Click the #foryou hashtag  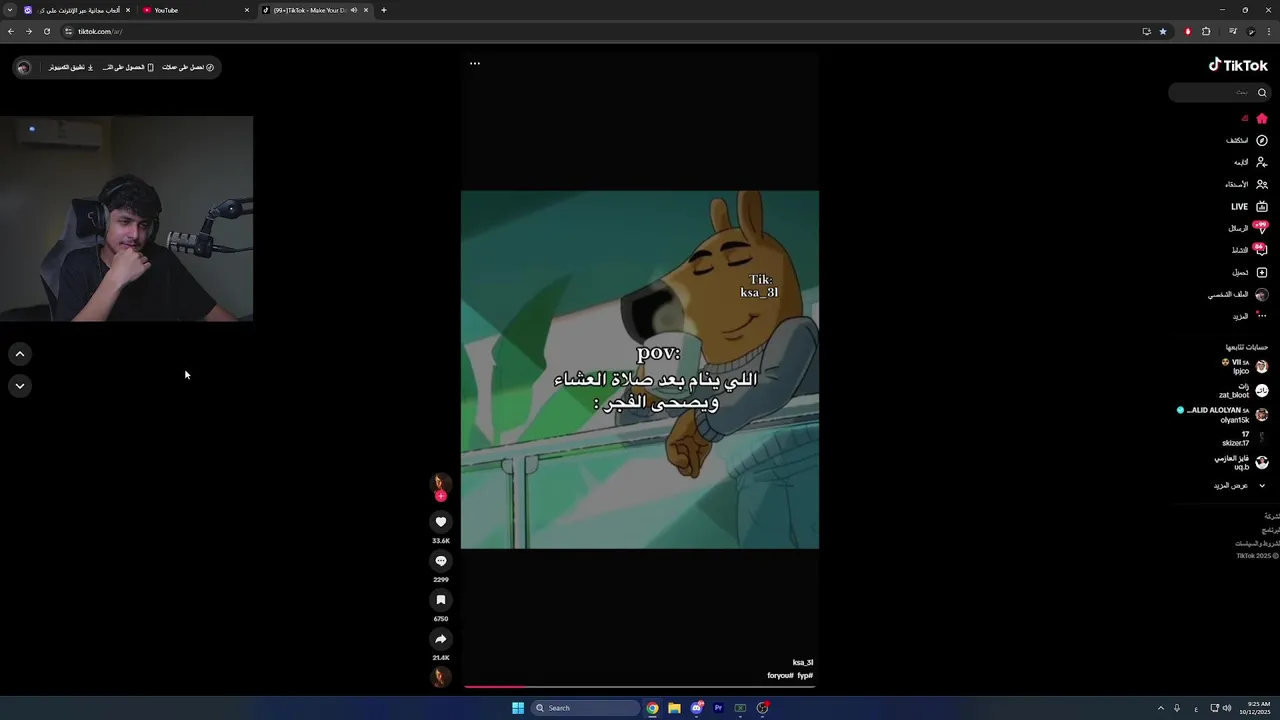coord(780,676)
